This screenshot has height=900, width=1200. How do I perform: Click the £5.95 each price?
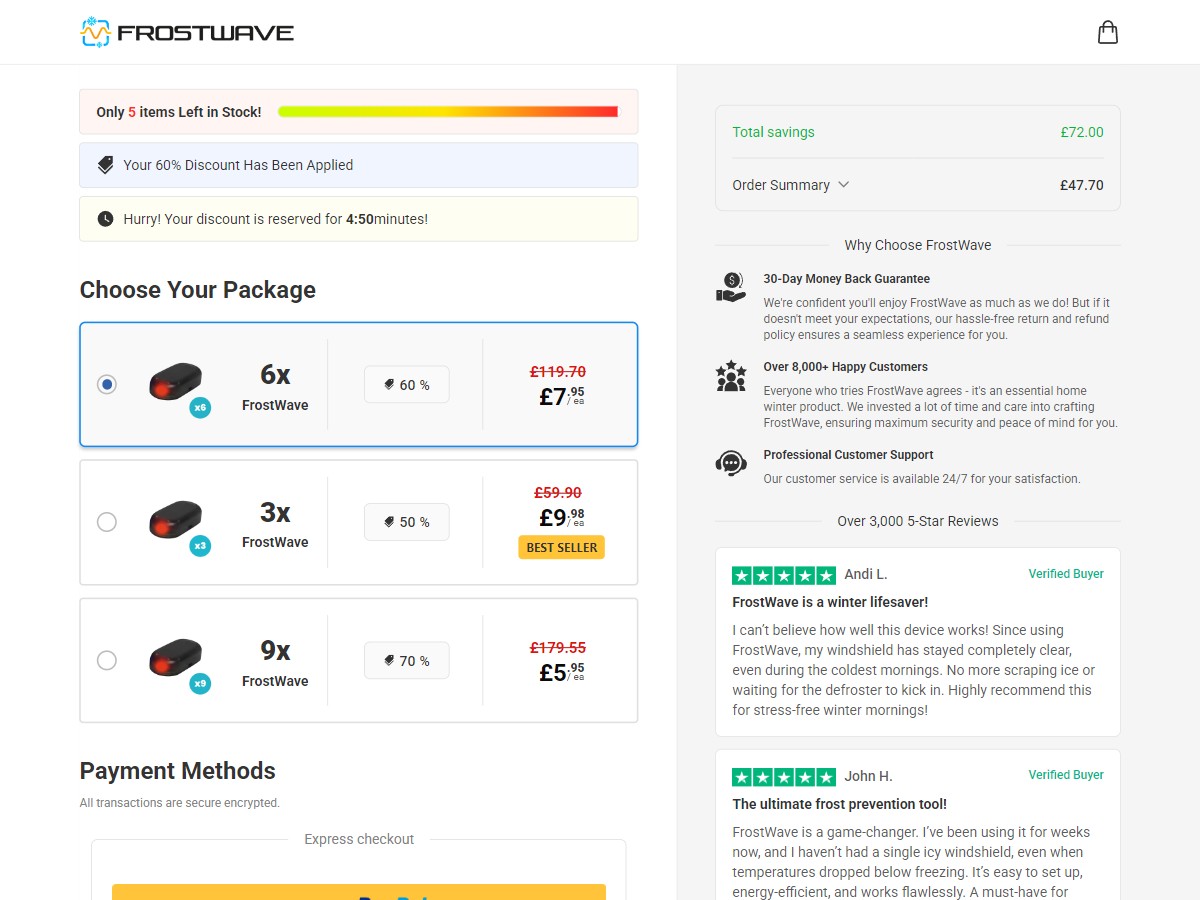562,672
